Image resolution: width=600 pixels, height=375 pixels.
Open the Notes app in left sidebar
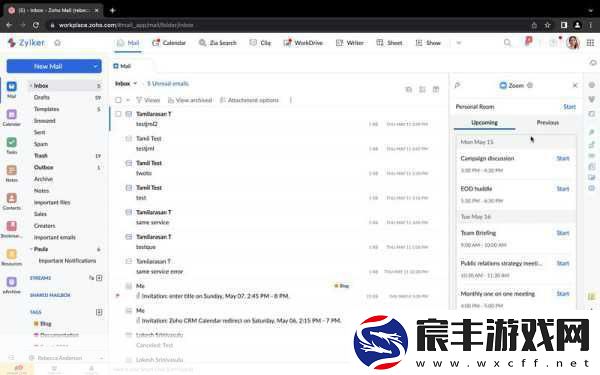click(x=11, y=173)
